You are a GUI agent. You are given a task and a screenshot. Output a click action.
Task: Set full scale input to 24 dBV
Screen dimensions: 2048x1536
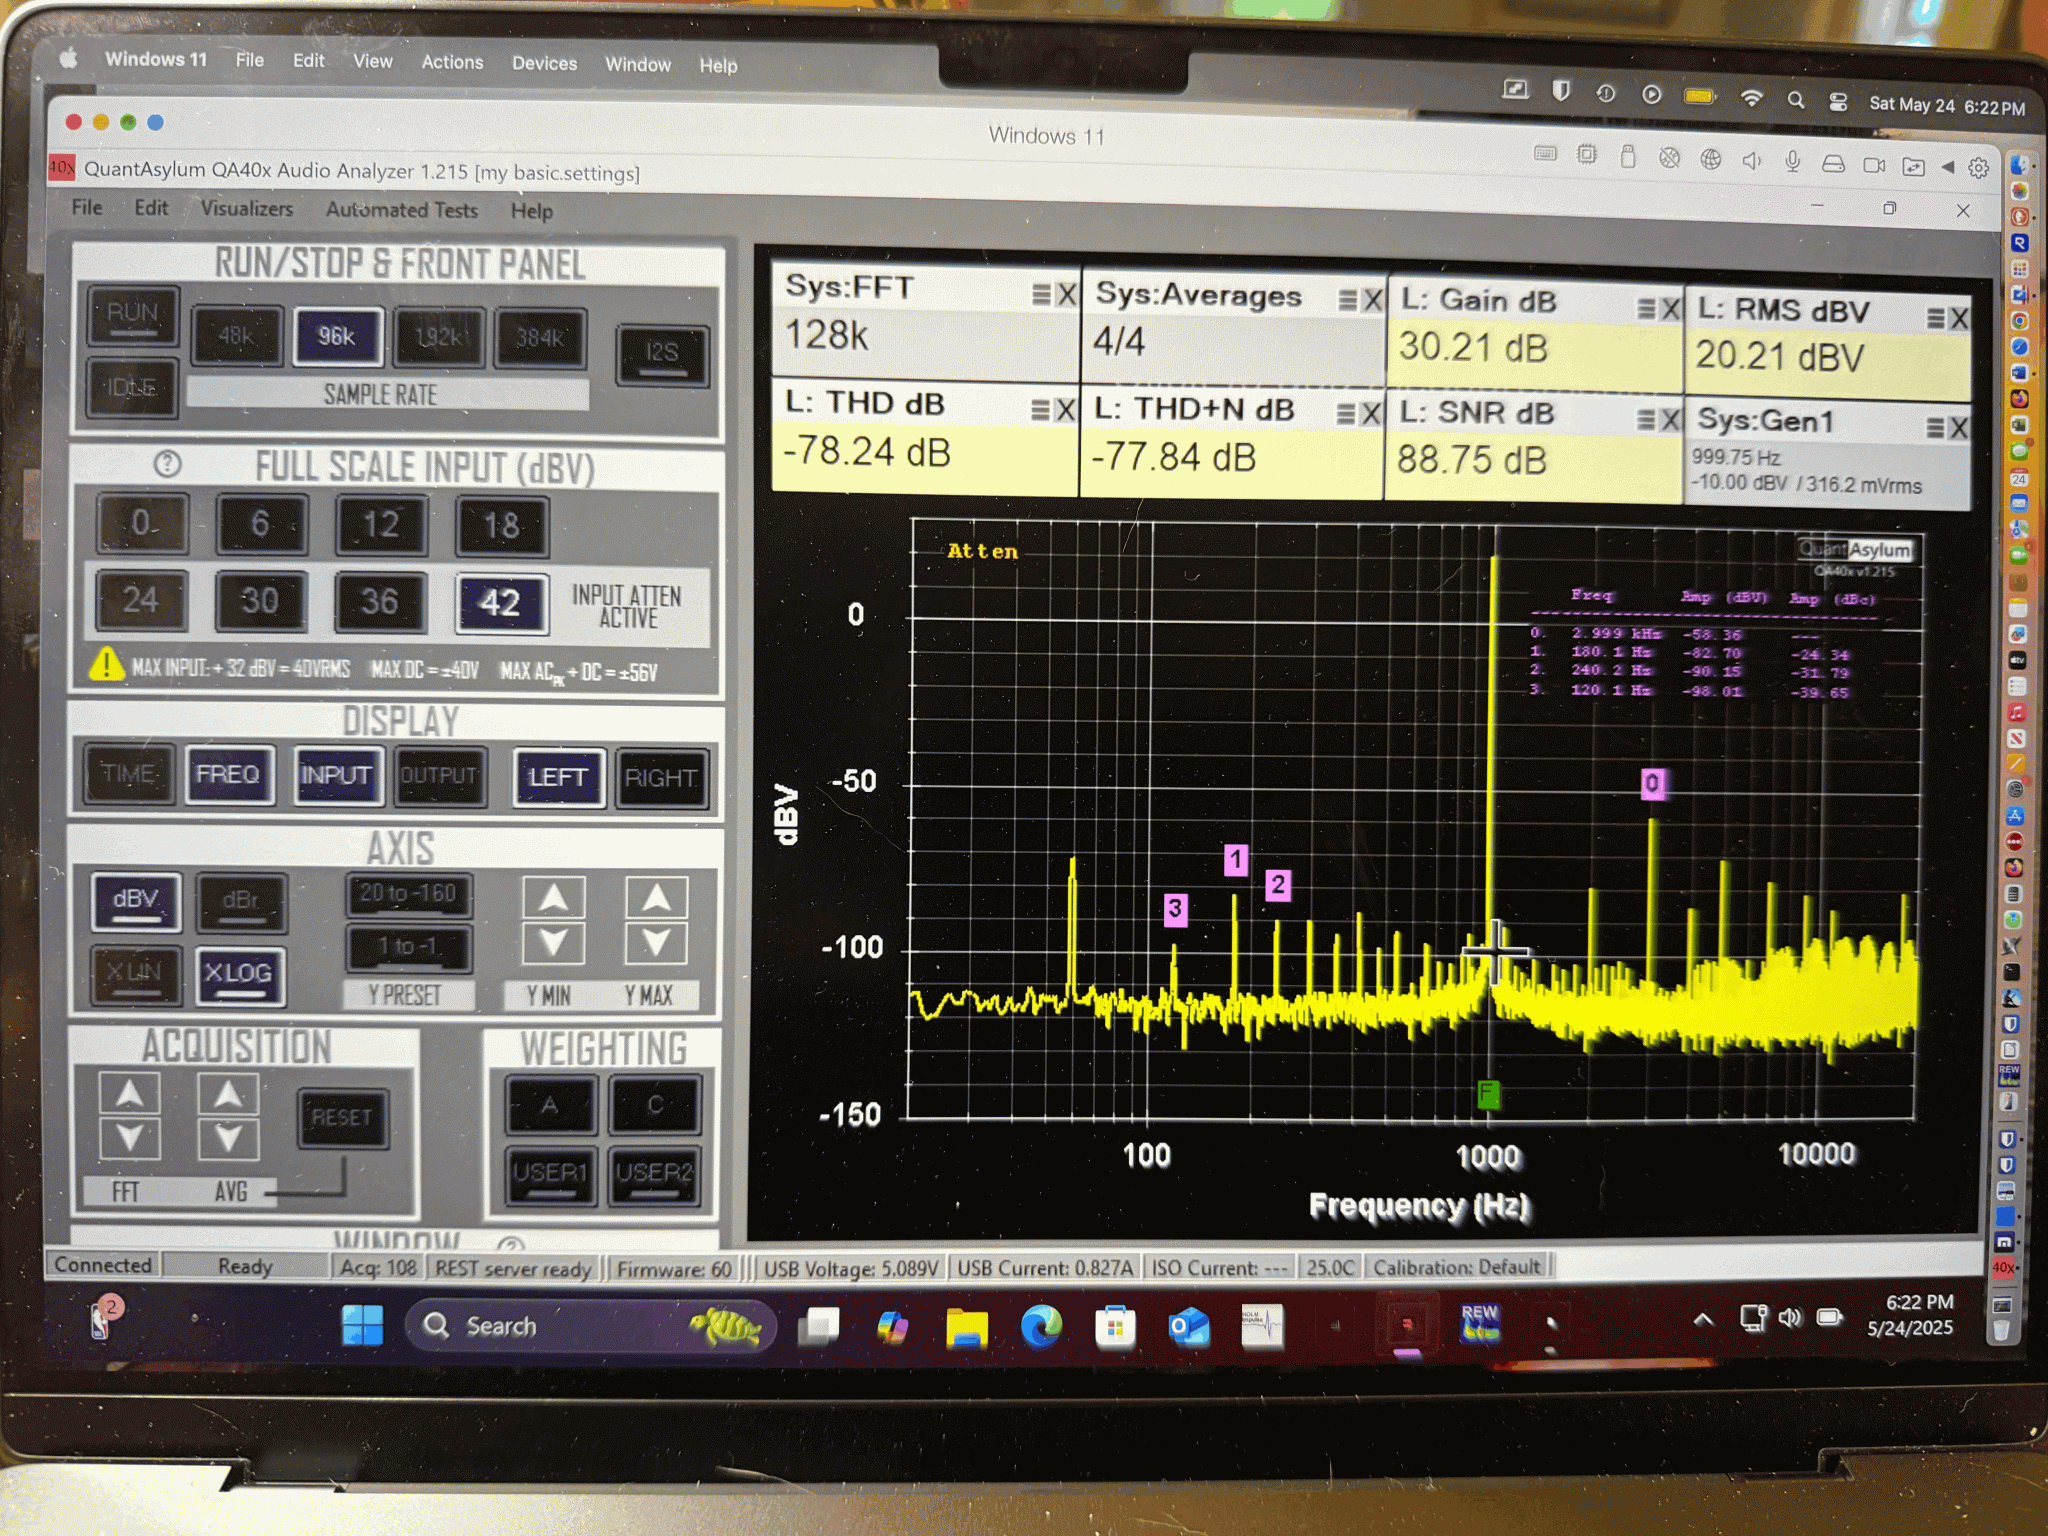(141, 600)
